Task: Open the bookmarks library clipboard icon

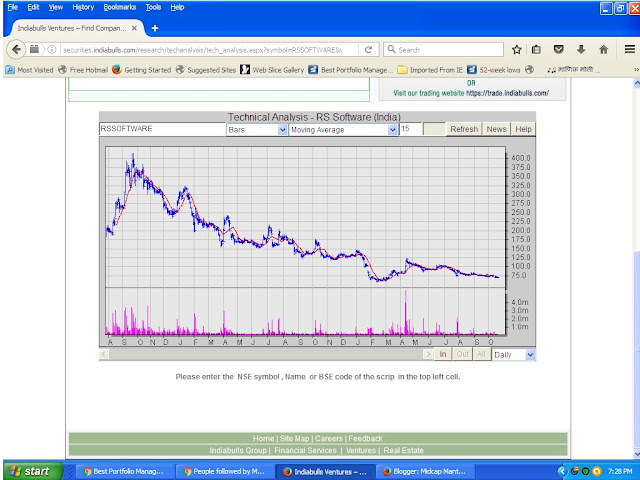Action: tap(536, 50)
